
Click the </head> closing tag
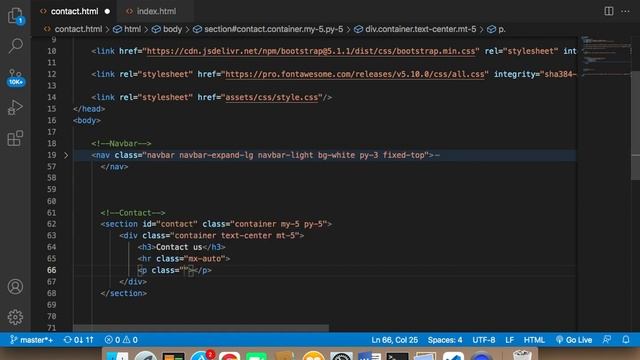[89, 109]
